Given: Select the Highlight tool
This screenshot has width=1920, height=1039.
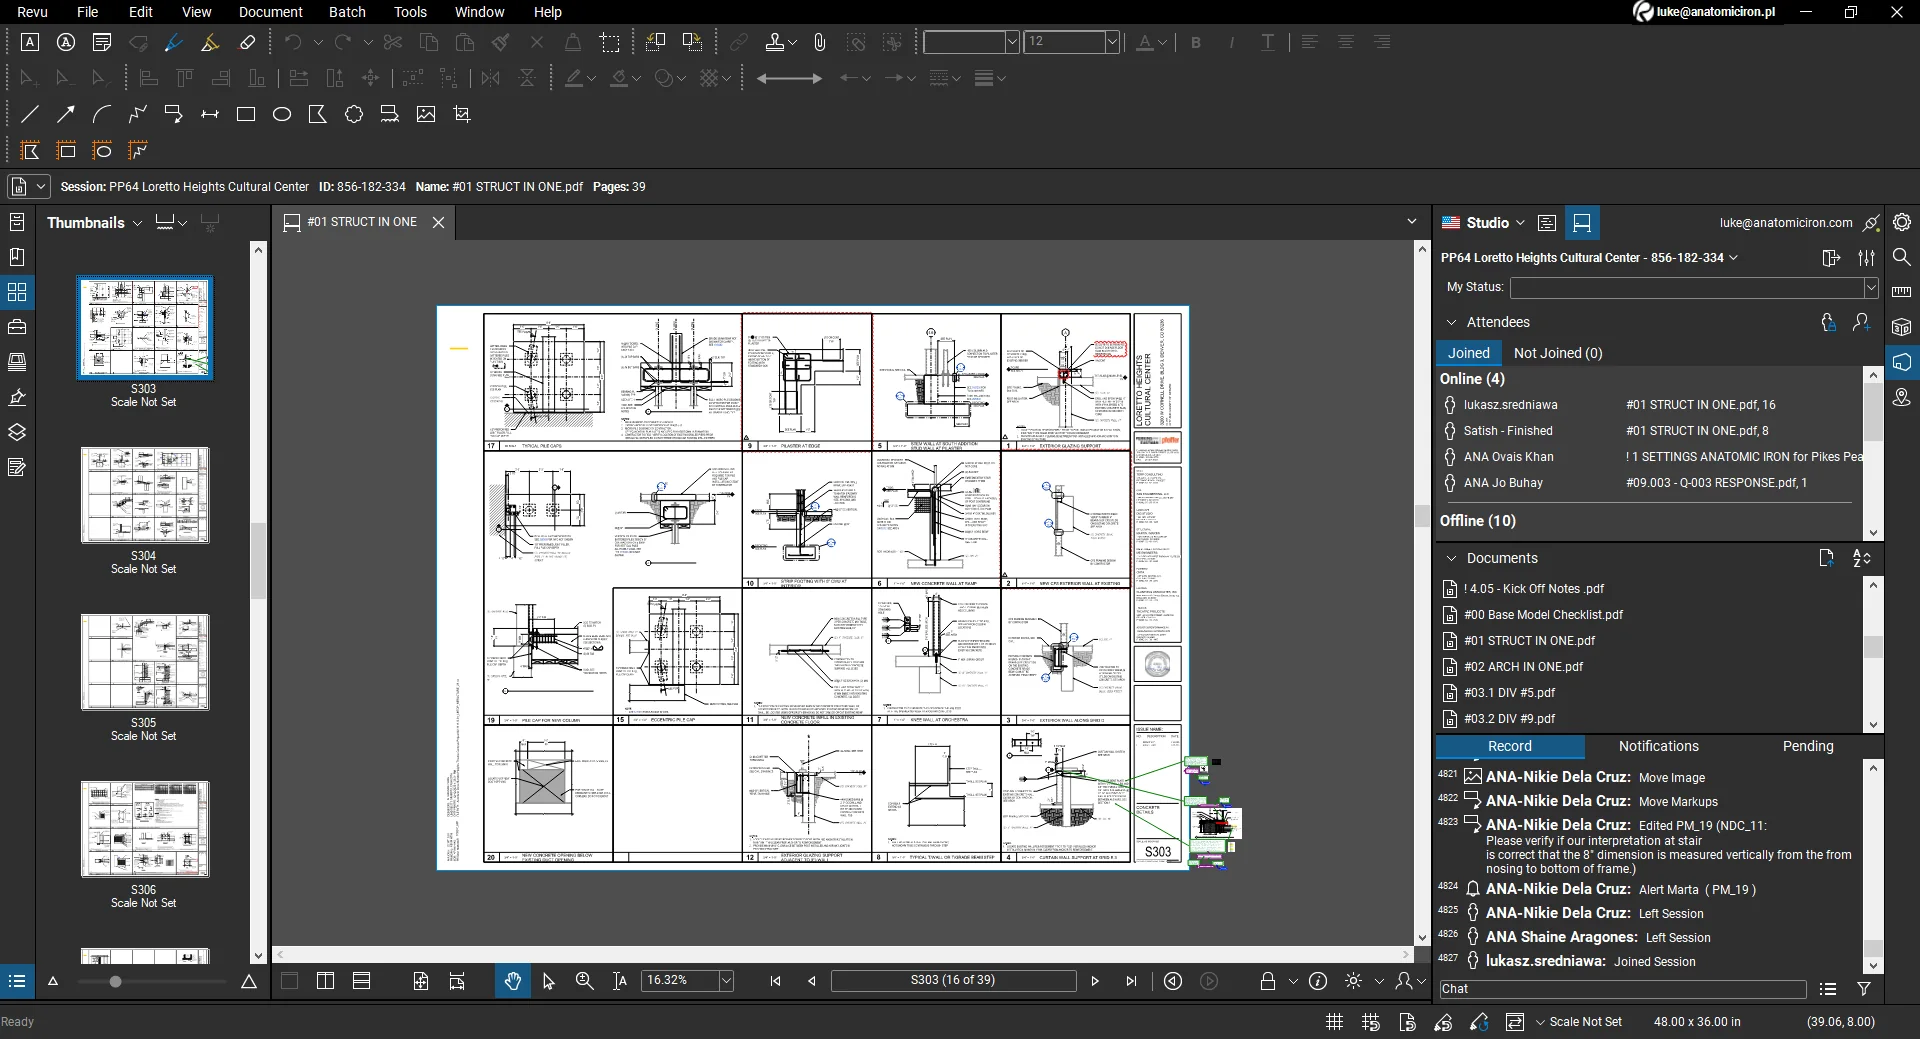Looking at the screenshot, I should (x=210, y=42).
